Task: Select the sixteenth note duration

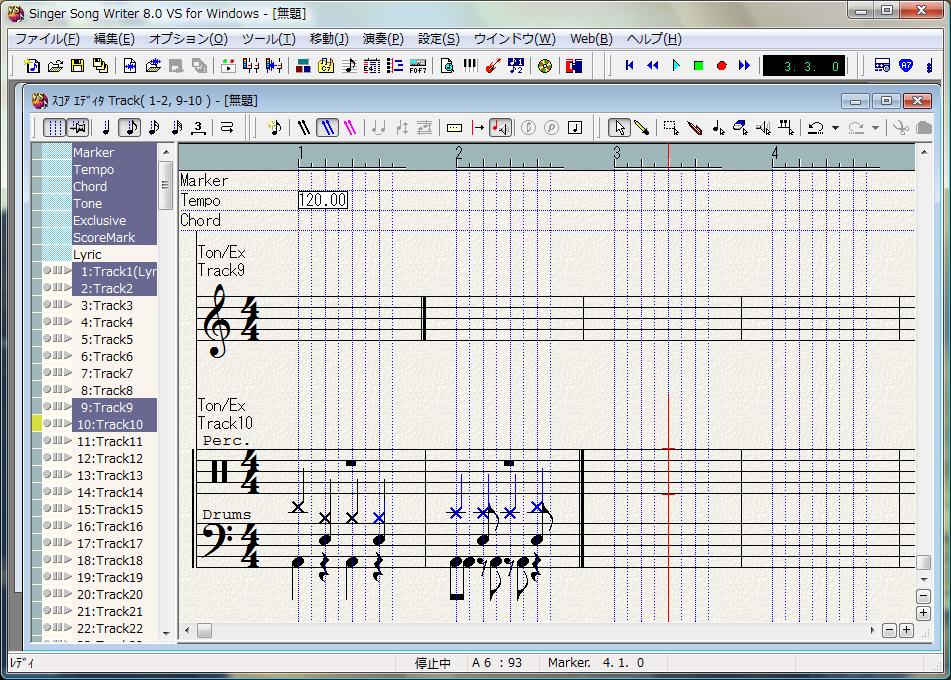Action: coord(154,127)
